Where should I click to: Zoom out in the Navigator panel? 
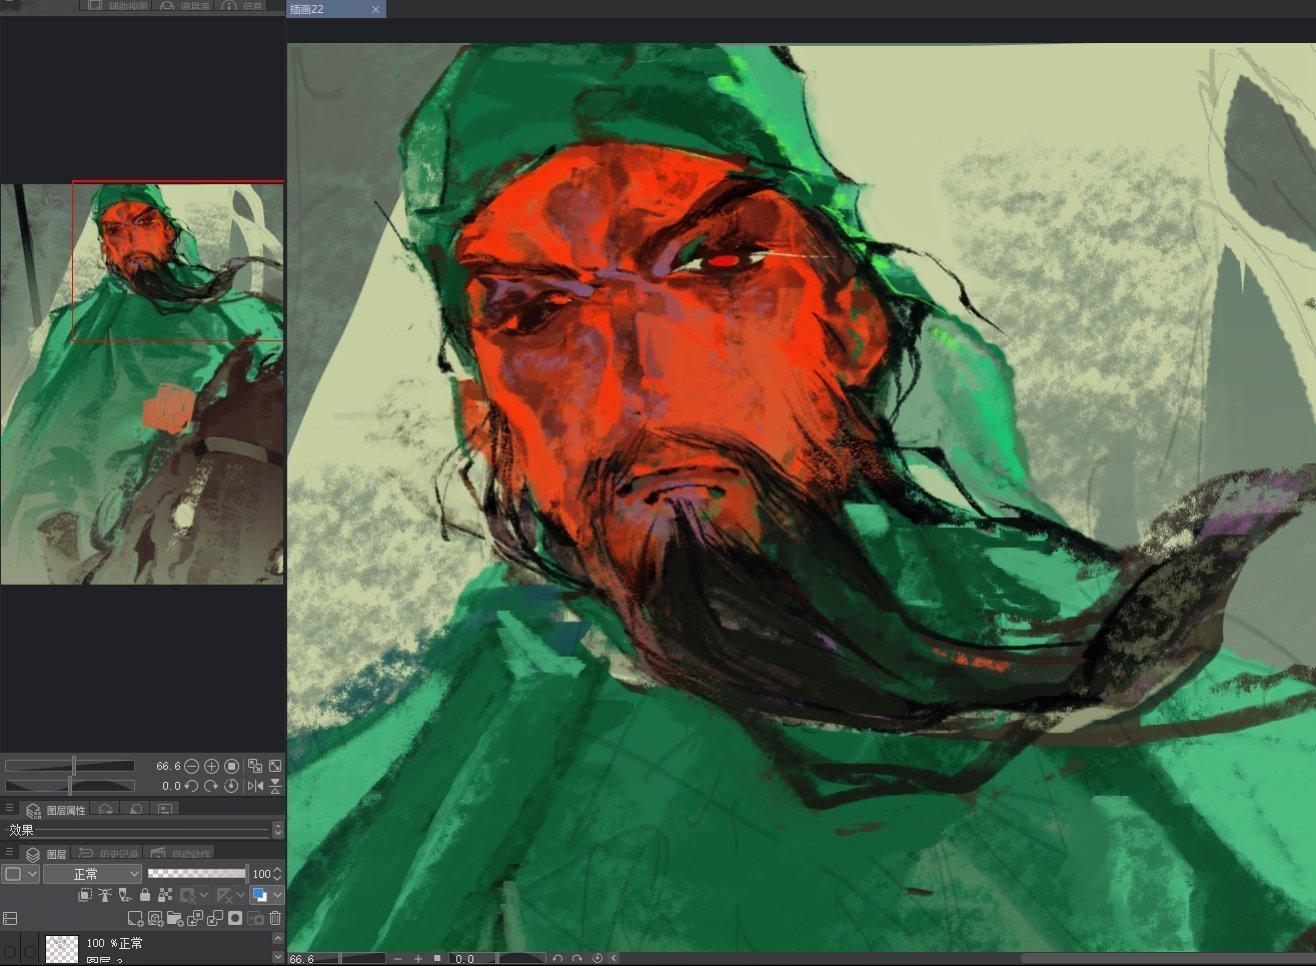[191, 766]
